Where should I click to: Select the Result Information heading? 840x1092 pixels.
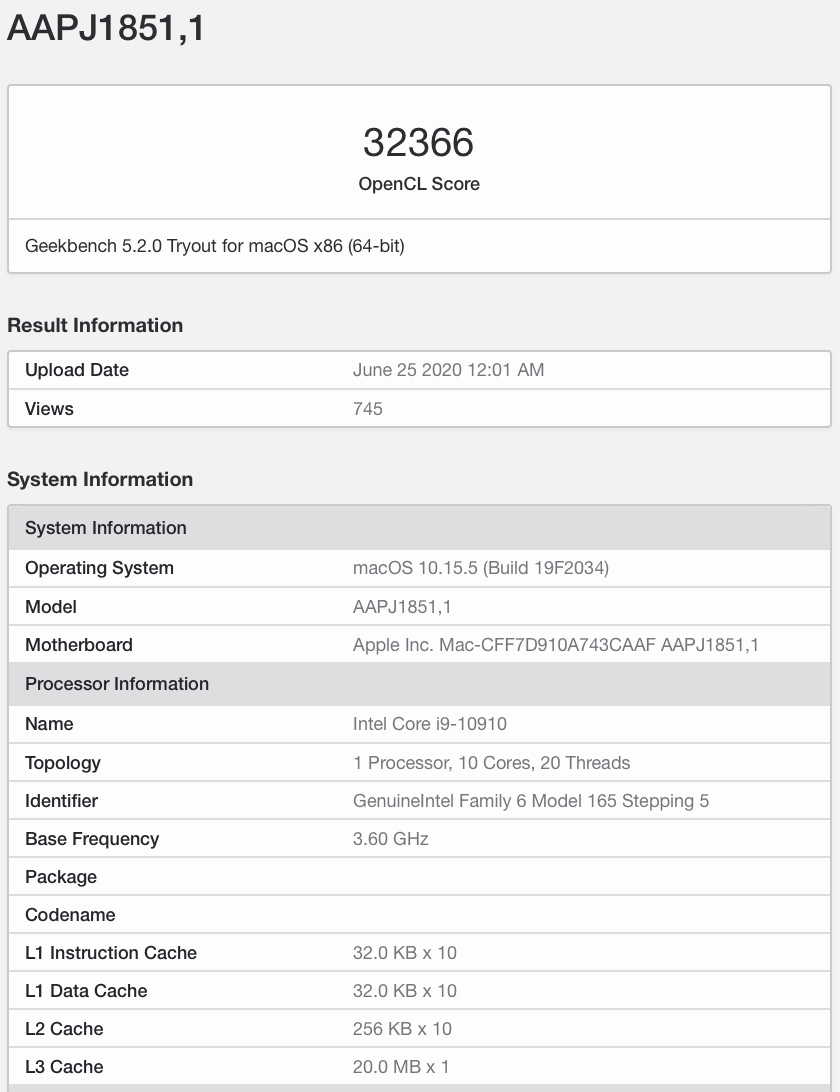coord(95,325)
